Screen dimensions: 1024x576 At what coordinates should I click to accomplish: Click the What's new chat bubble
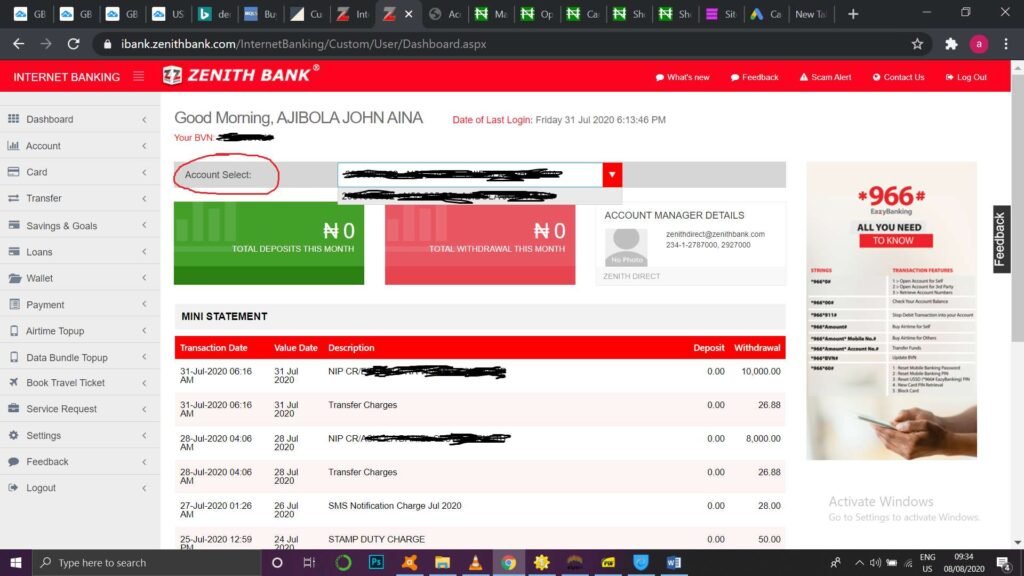[x=681, y=77]
